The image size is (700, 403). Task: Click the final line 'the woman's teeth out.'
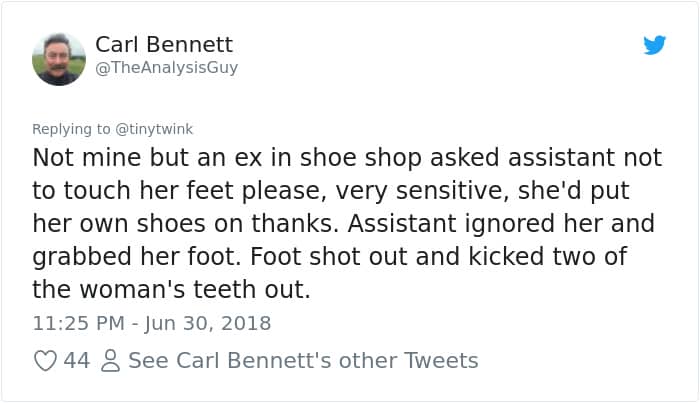pyautogui.click(x=172, y=288)
